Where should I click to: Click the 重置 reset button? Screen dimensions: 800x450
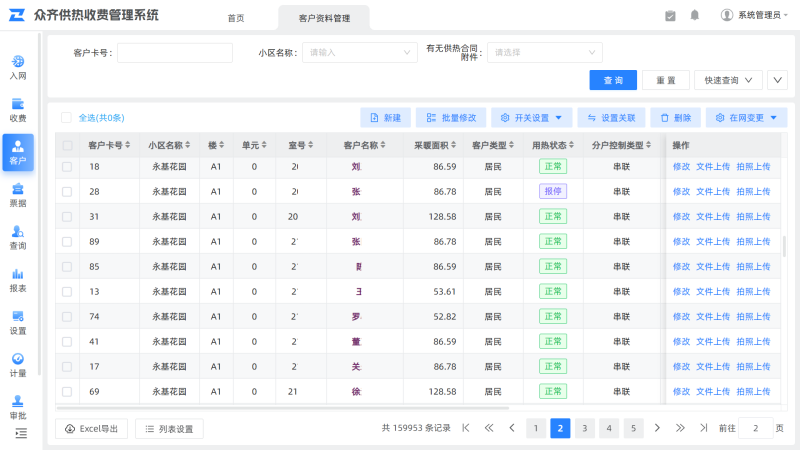pyautogui.click(x=665, y=80)
